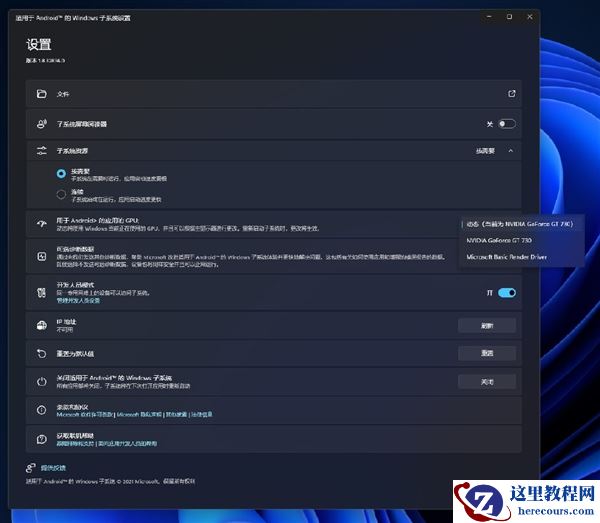Open the 法律信息 link
600x523 pixels.
point(202,414)
